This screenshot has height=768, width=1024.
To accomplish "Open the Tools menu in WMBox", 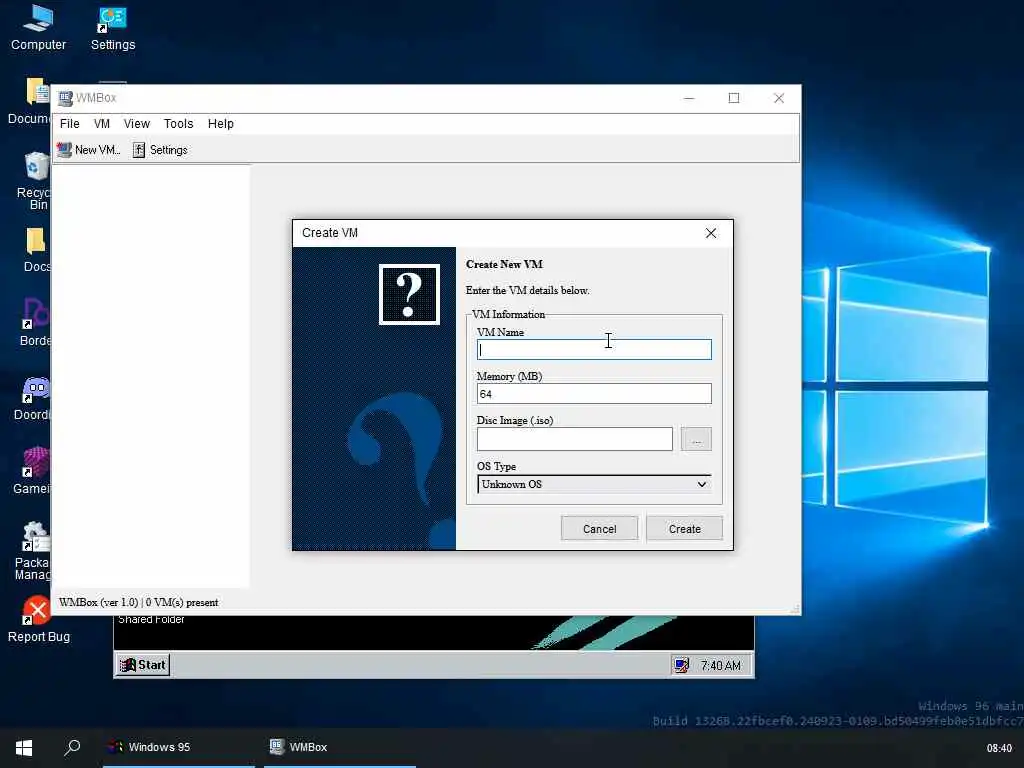I will pos(178,123).
